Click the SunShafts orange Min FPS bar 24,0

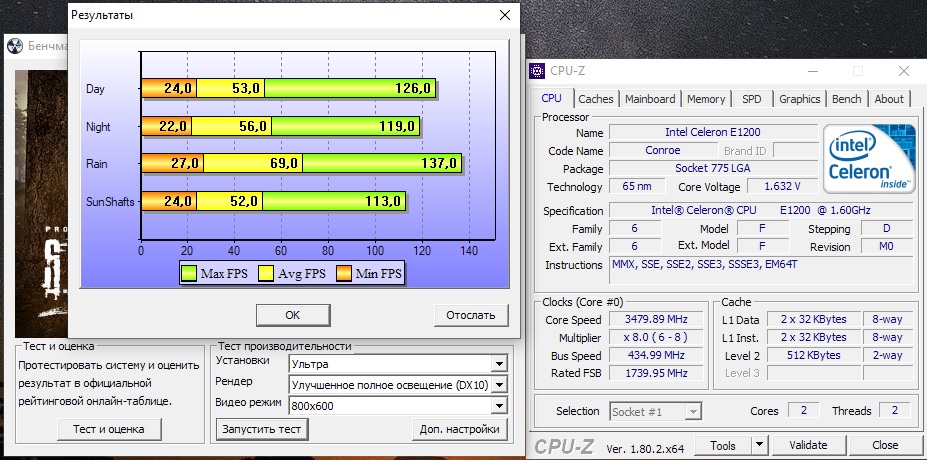click(169, 201)
